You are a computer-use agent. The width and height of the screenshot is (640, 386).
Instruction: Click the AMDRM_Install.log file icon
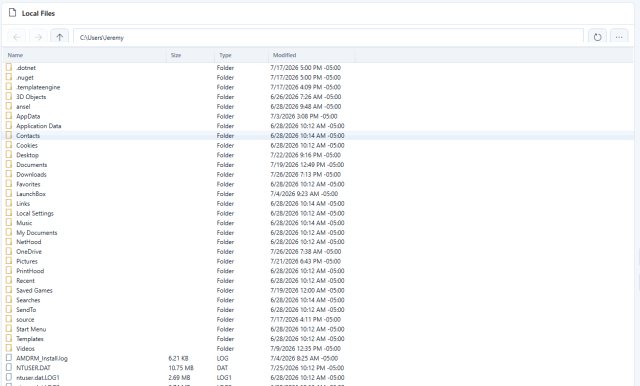tap(9, 358)
